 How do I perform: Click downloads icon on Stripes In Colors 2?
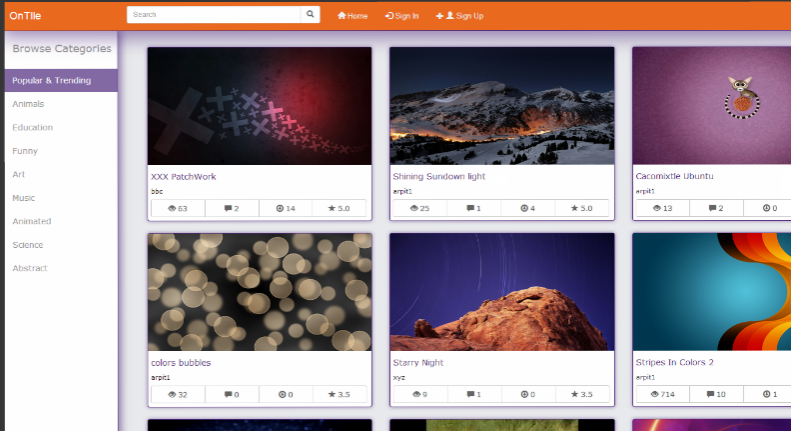point(766,394)
